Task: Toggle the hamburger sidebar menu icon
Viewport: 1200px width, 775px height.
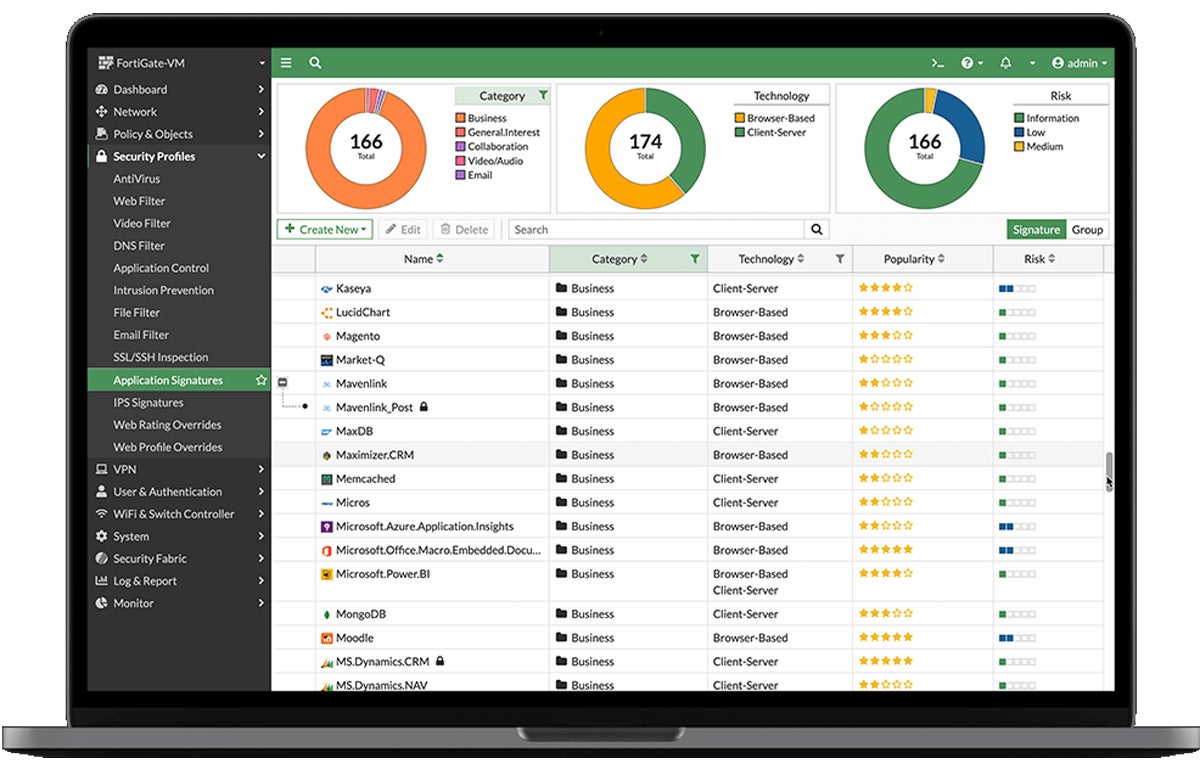Action: coord(286,63)
